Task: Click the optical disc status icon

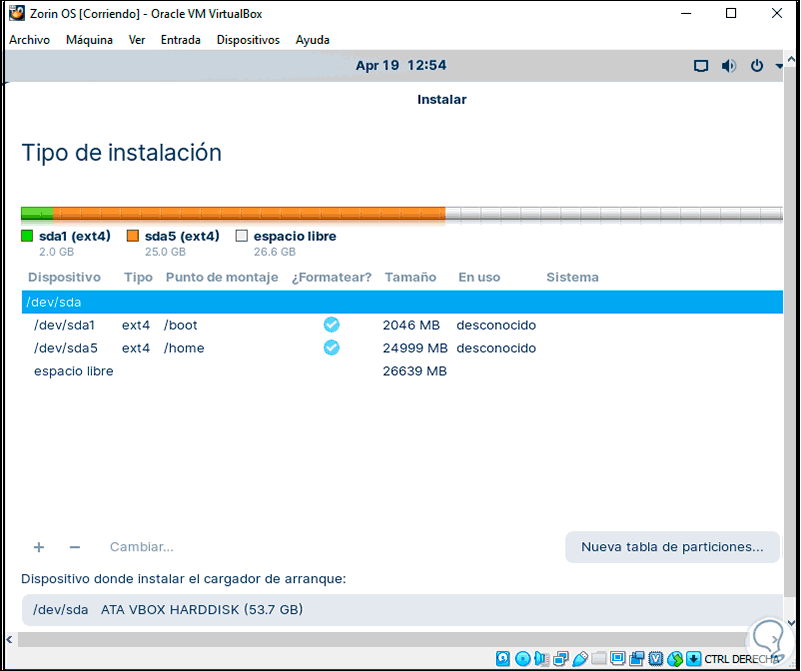Action: 522,659
